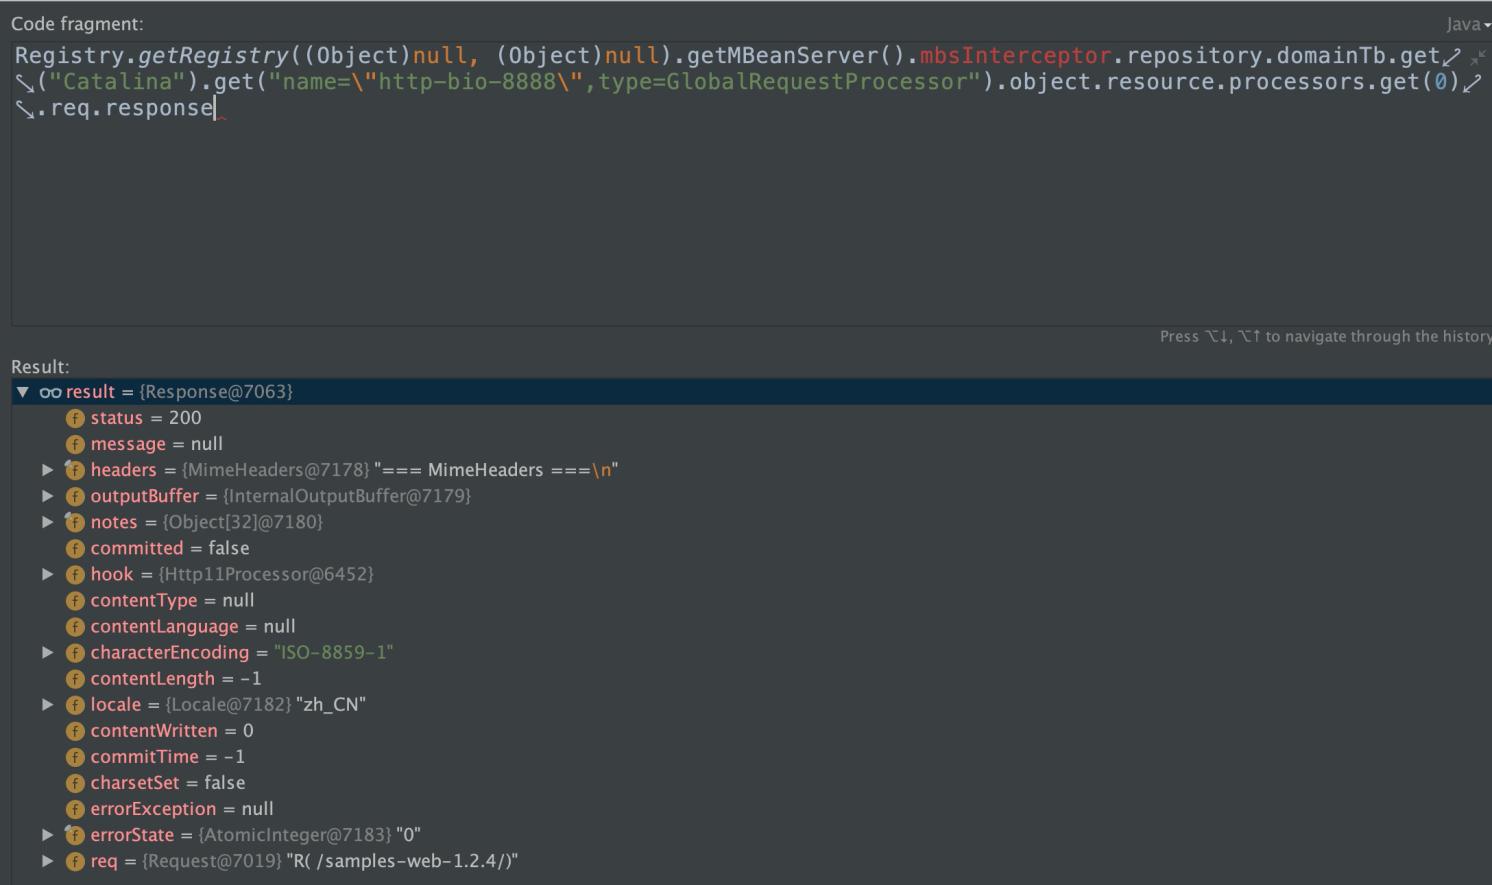Click the field icon beside contentLength

click(75, 679)
